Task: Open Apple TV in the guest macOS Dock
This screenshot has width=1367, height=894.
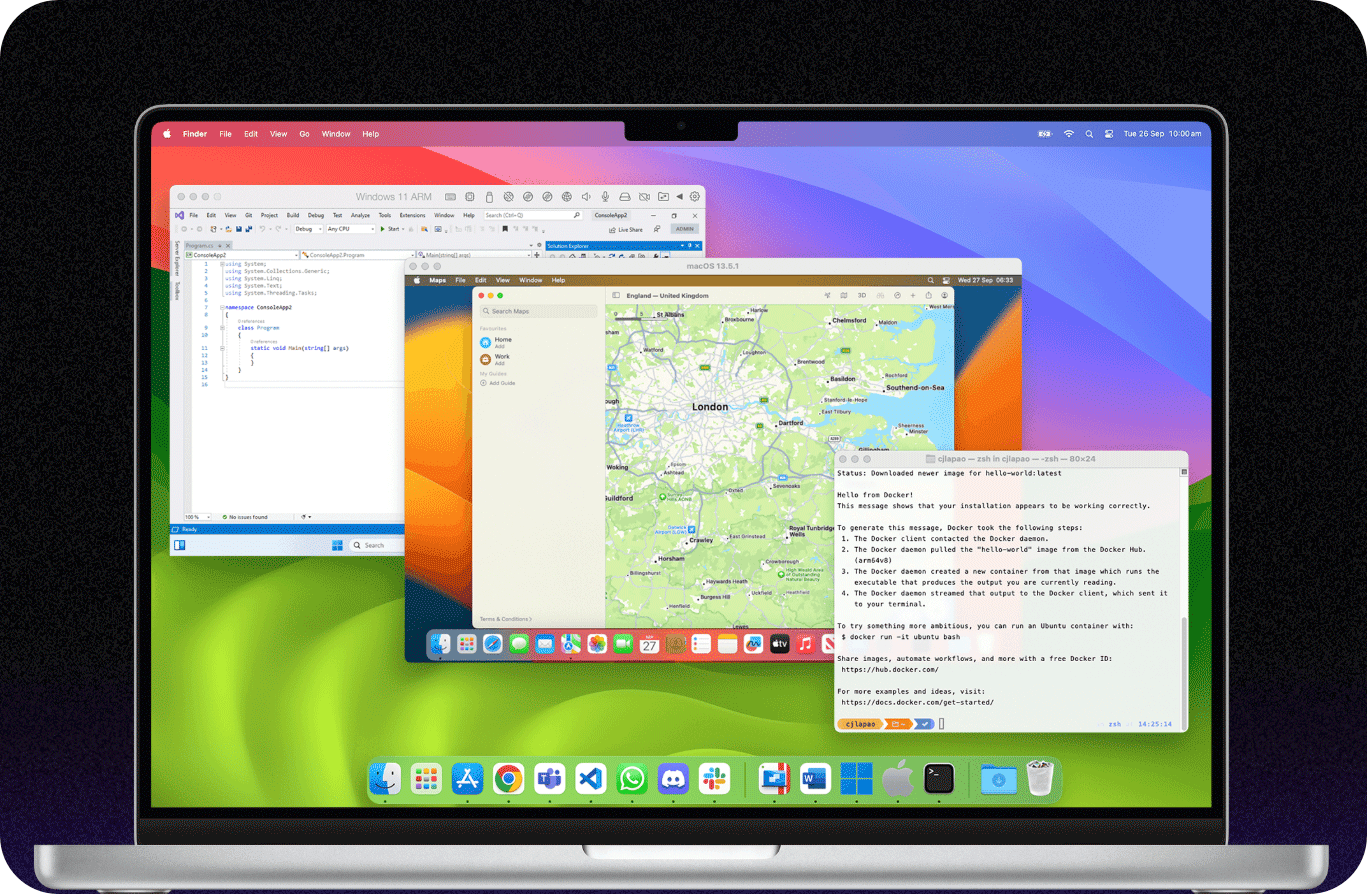Action: (x=779, y=645)
